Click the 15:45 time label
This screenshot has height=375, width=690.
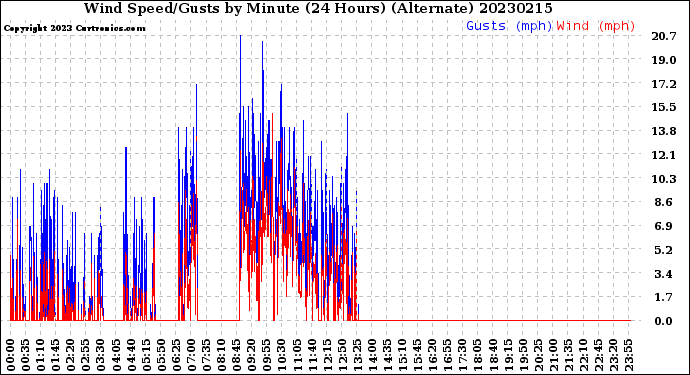pyautogui.click(x=417, y=355)
